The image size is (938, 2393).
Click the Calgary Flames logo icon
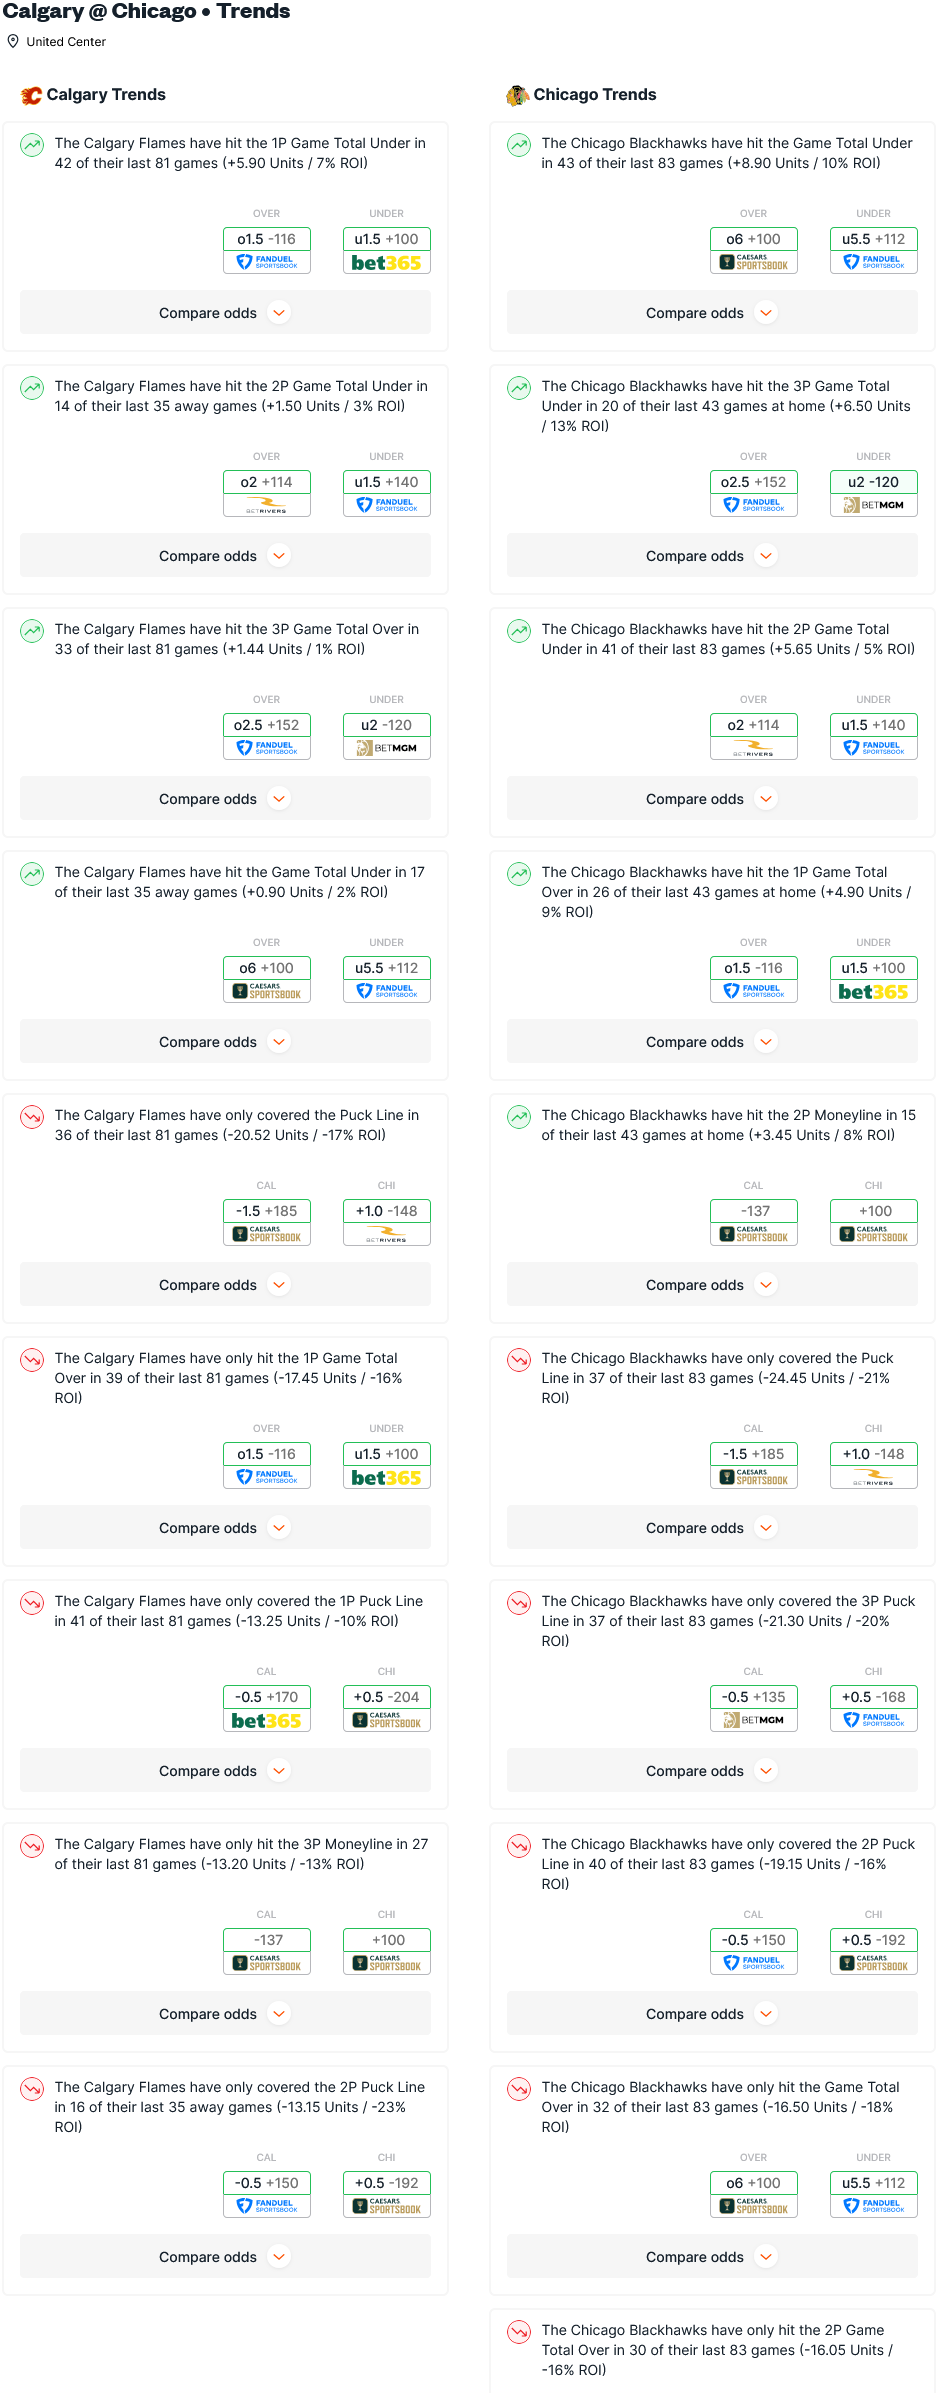[31, 95]
